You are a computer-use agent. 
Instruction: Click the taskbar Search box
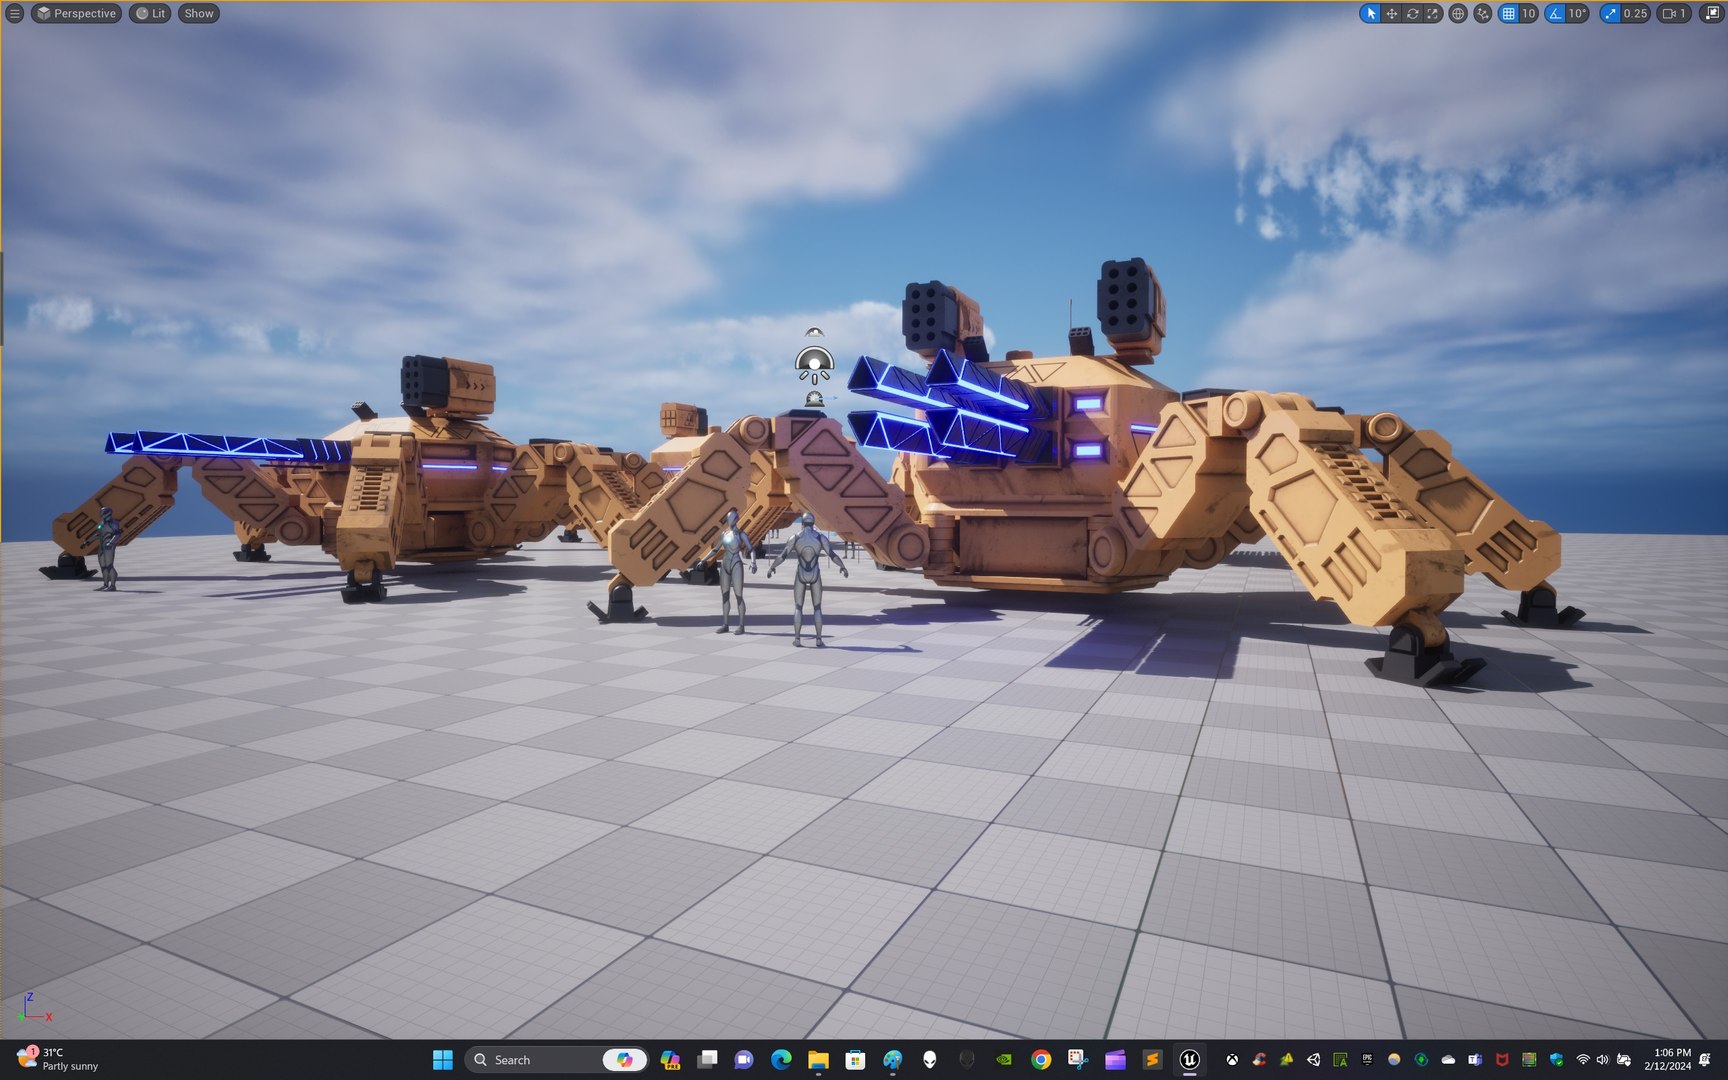point(555,1059)
